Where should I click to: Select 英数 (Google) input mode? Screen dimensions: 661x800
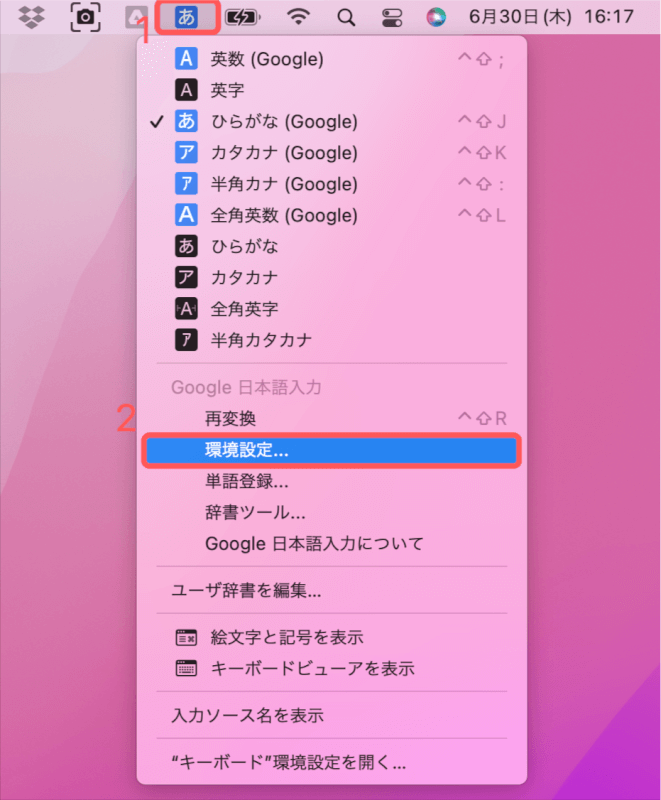[x=332, y=59]
